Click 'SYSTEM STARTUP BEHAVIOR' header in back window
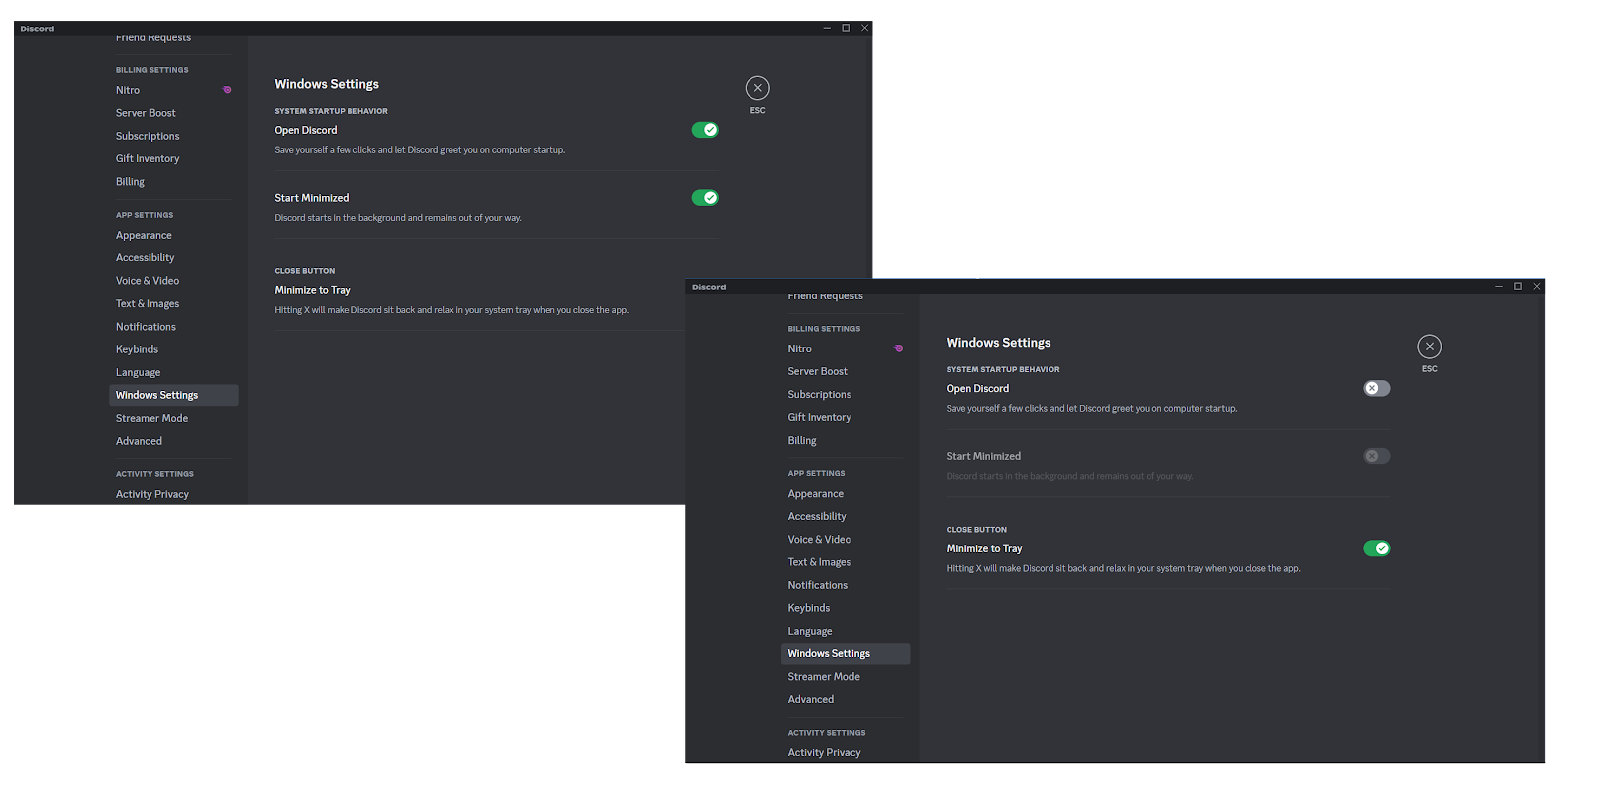 click(331, 111)
